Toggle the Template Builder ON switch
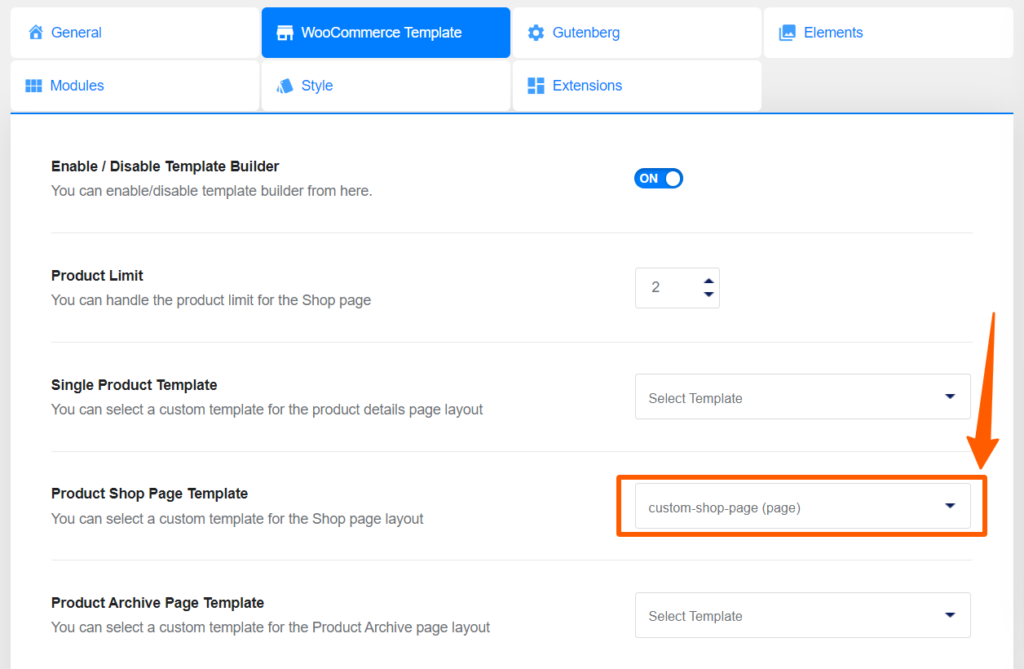Viewport: 1024px width, 669px height. tap(658, 178)
